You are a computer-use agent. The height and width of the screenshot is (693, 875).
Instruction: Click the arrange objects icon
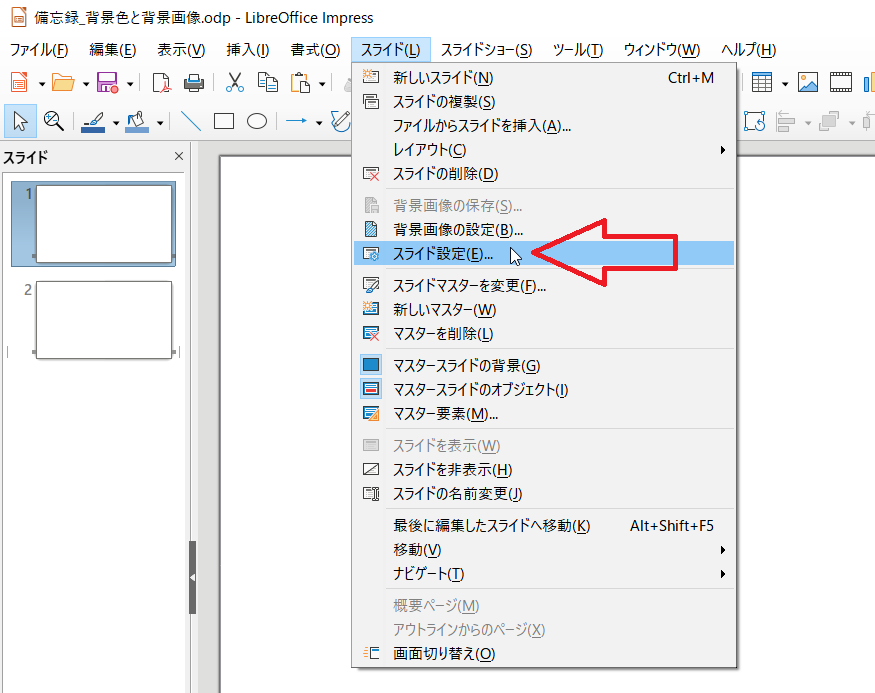coord(829,121)
